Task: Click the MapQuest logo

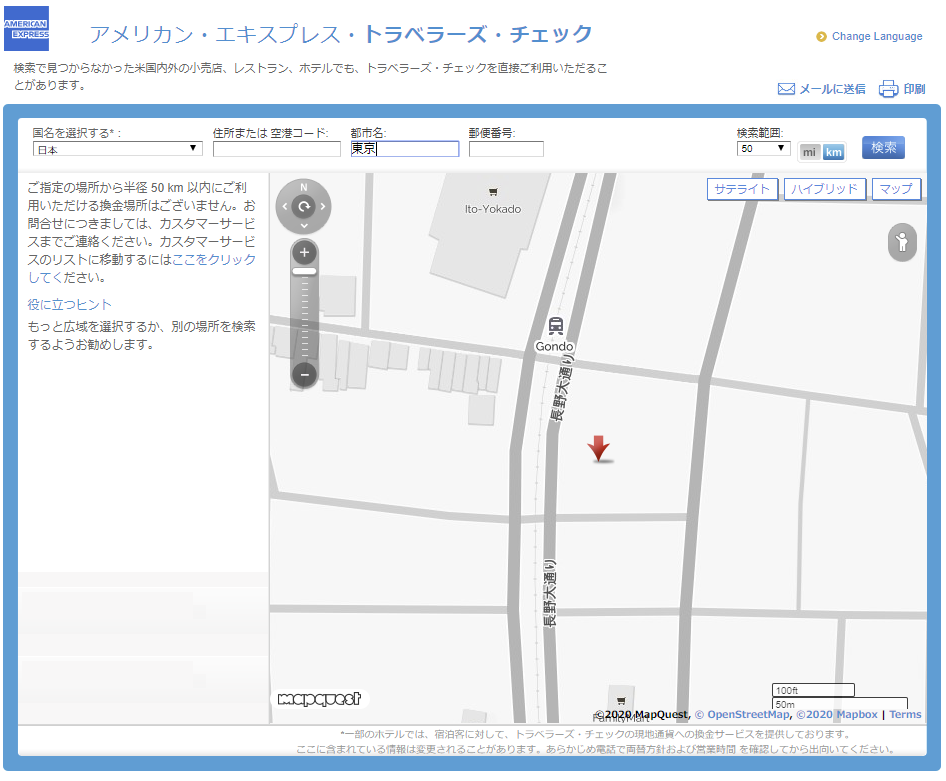Action: click(x=319, y=699)
